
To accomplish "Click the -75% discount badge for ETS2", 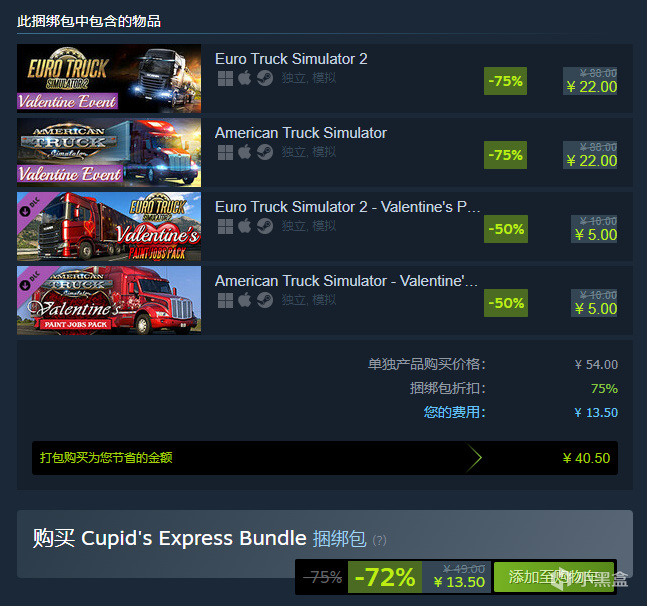I will pos(505,81).
